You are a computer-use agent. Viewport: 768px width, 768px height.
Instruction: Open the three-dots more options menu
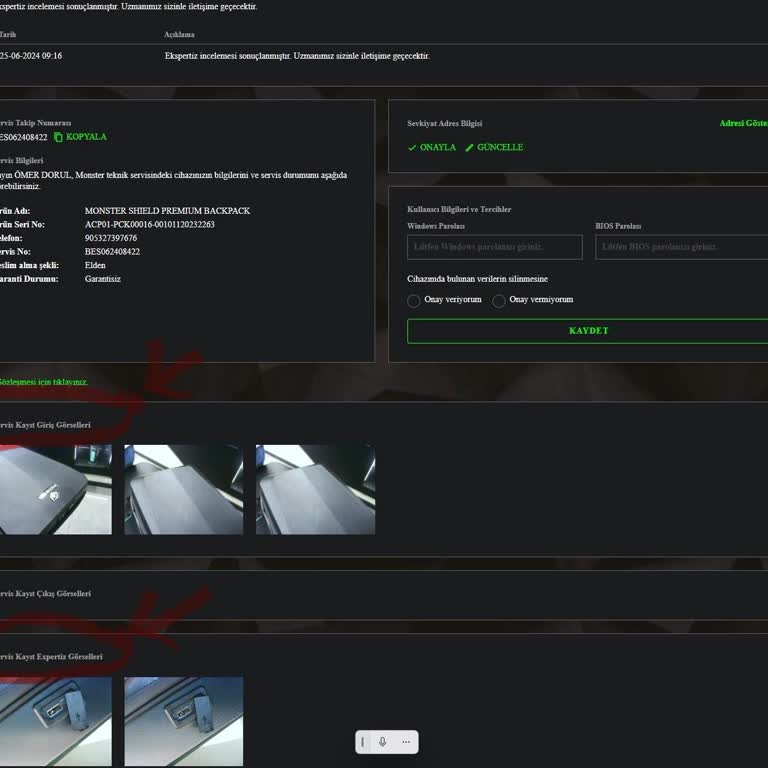(x=405, y=742)
